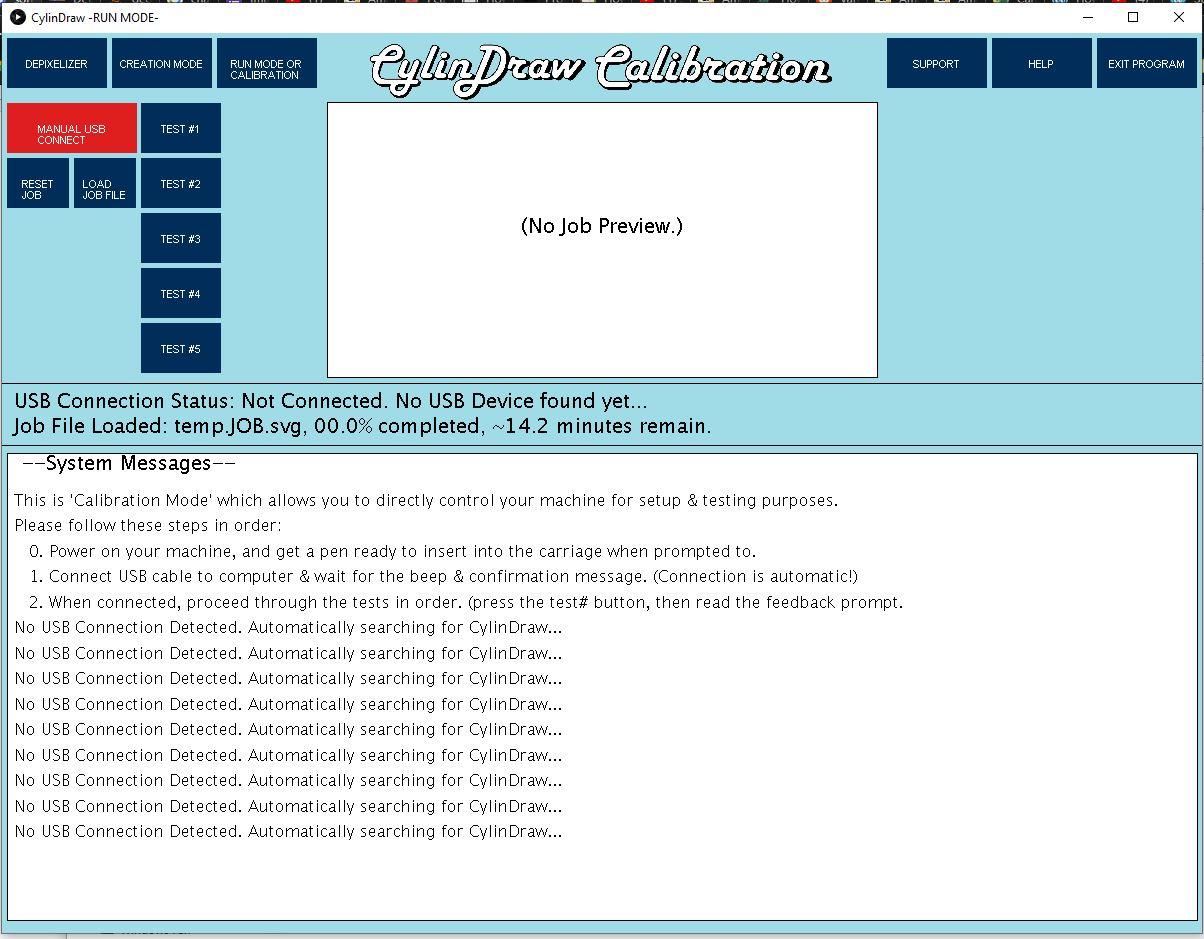The image size is (1204, 939).
Task: Click the Support button
Action: (936, 62)
